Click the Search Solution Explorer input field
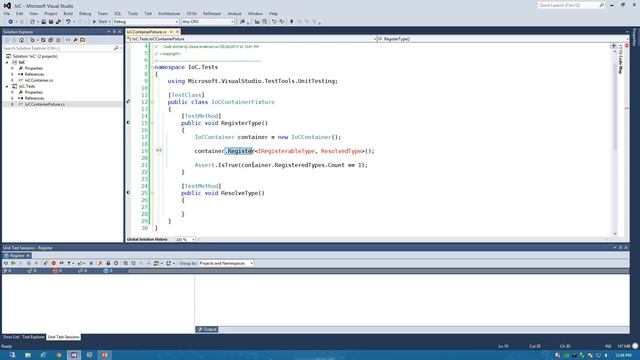 coord(61,48)
